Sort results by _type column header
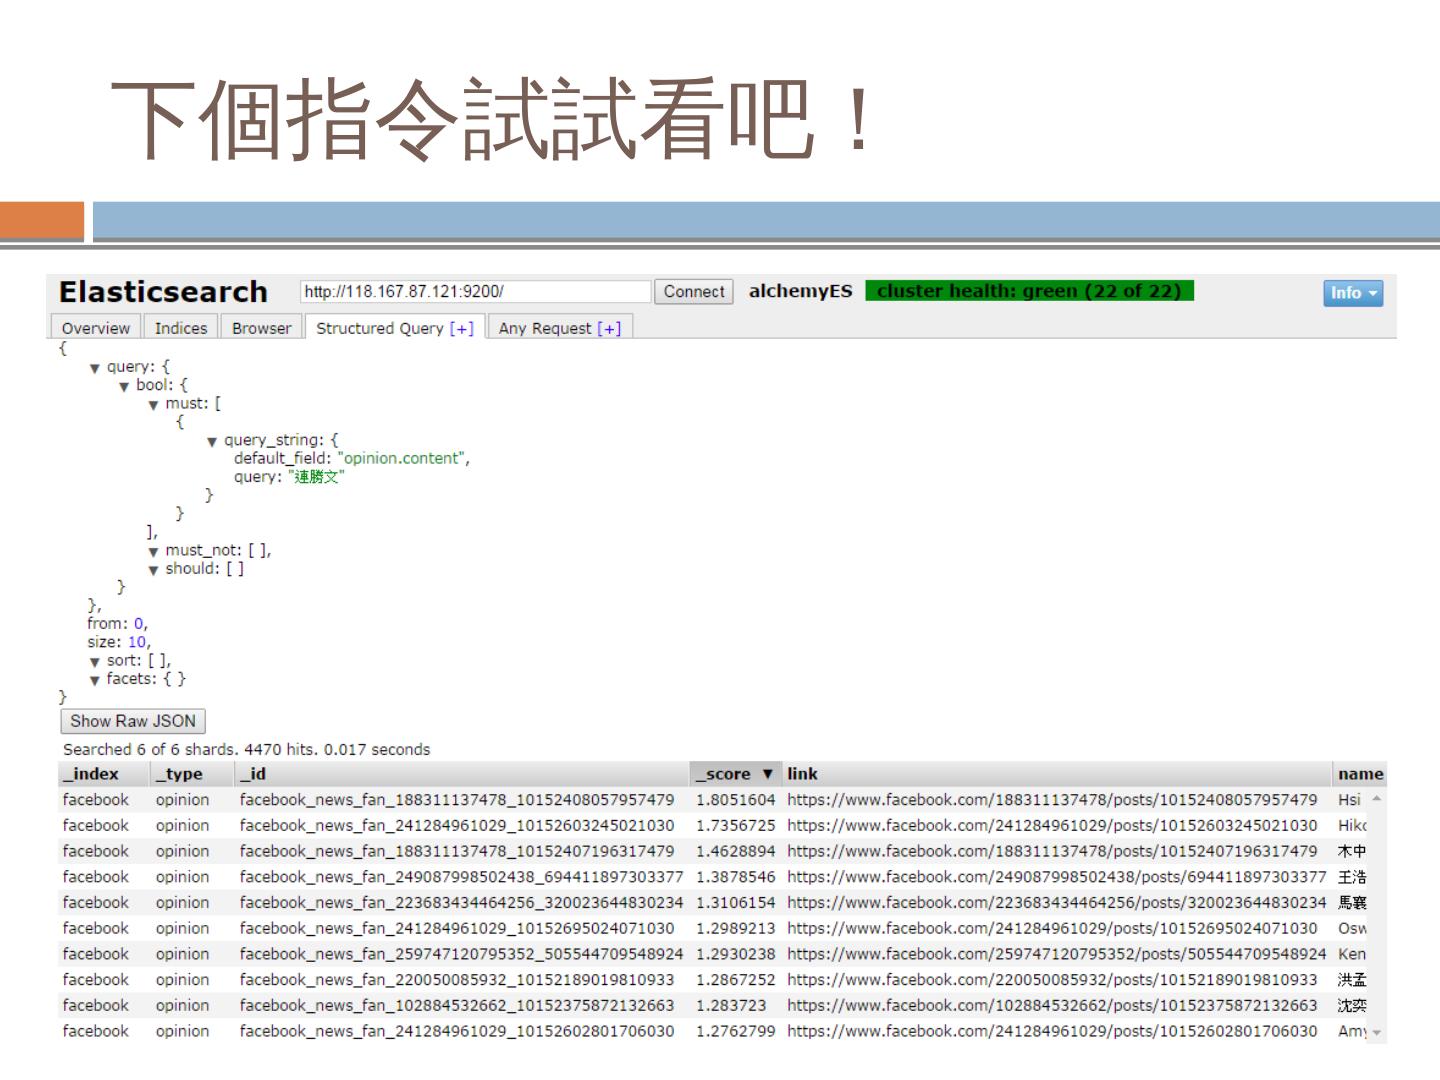 (194, 774)
